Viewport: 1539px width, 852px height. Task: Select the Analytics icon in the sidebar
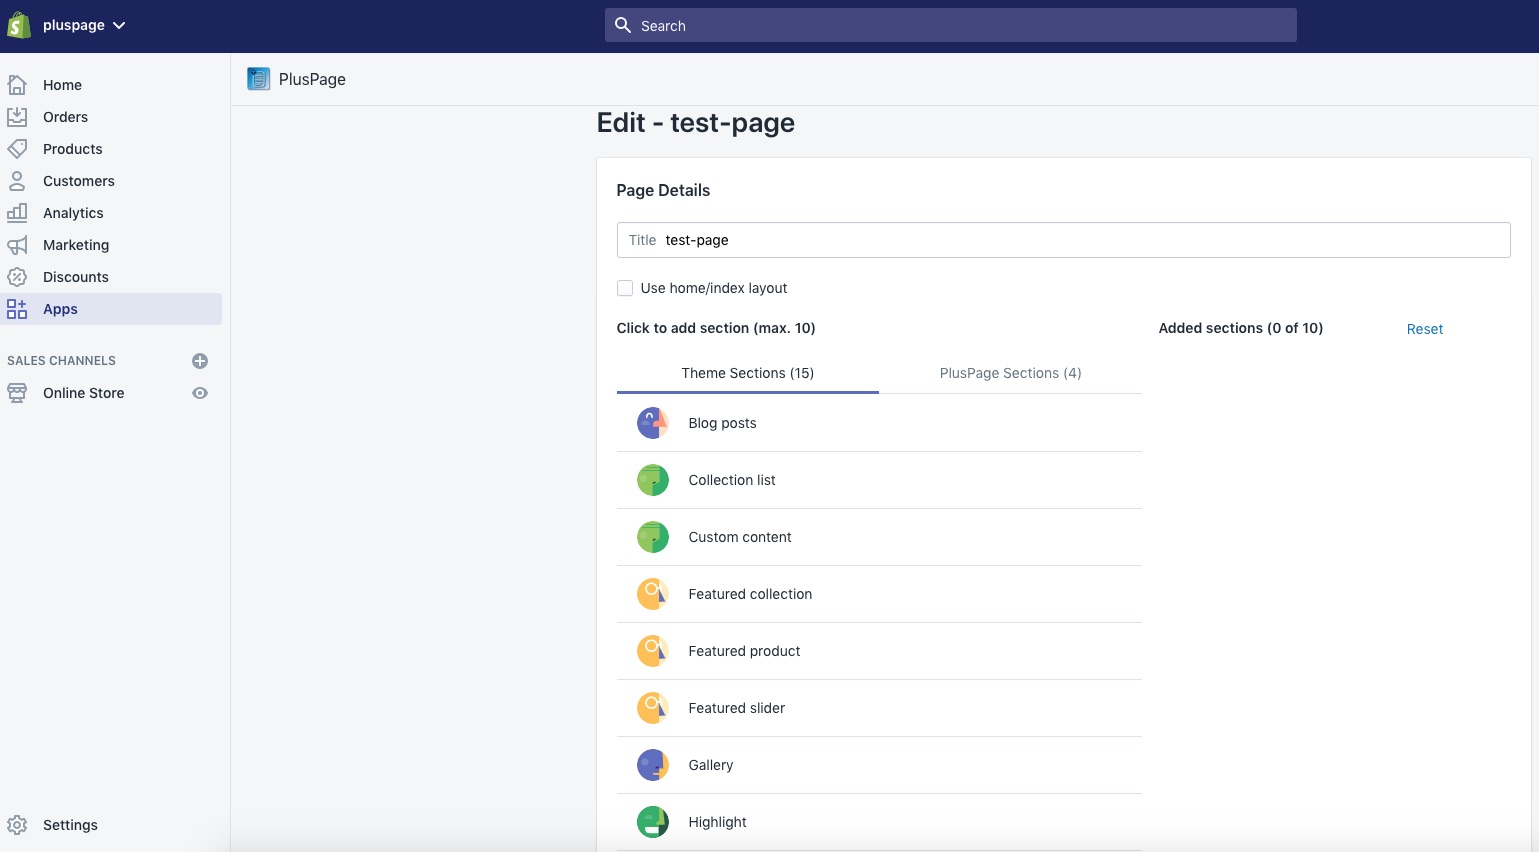(x=17, y=213)
